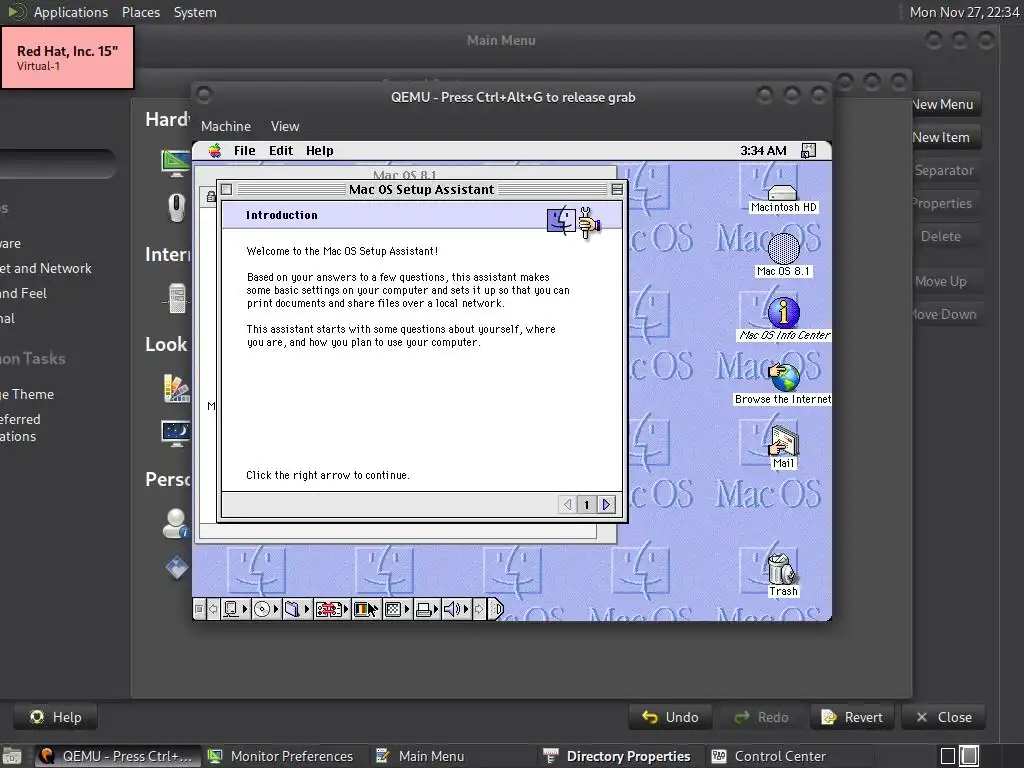Screen dimensions: 1024x768
Task: Open the Mac OS File menu
Action: [x=245, y=151]
